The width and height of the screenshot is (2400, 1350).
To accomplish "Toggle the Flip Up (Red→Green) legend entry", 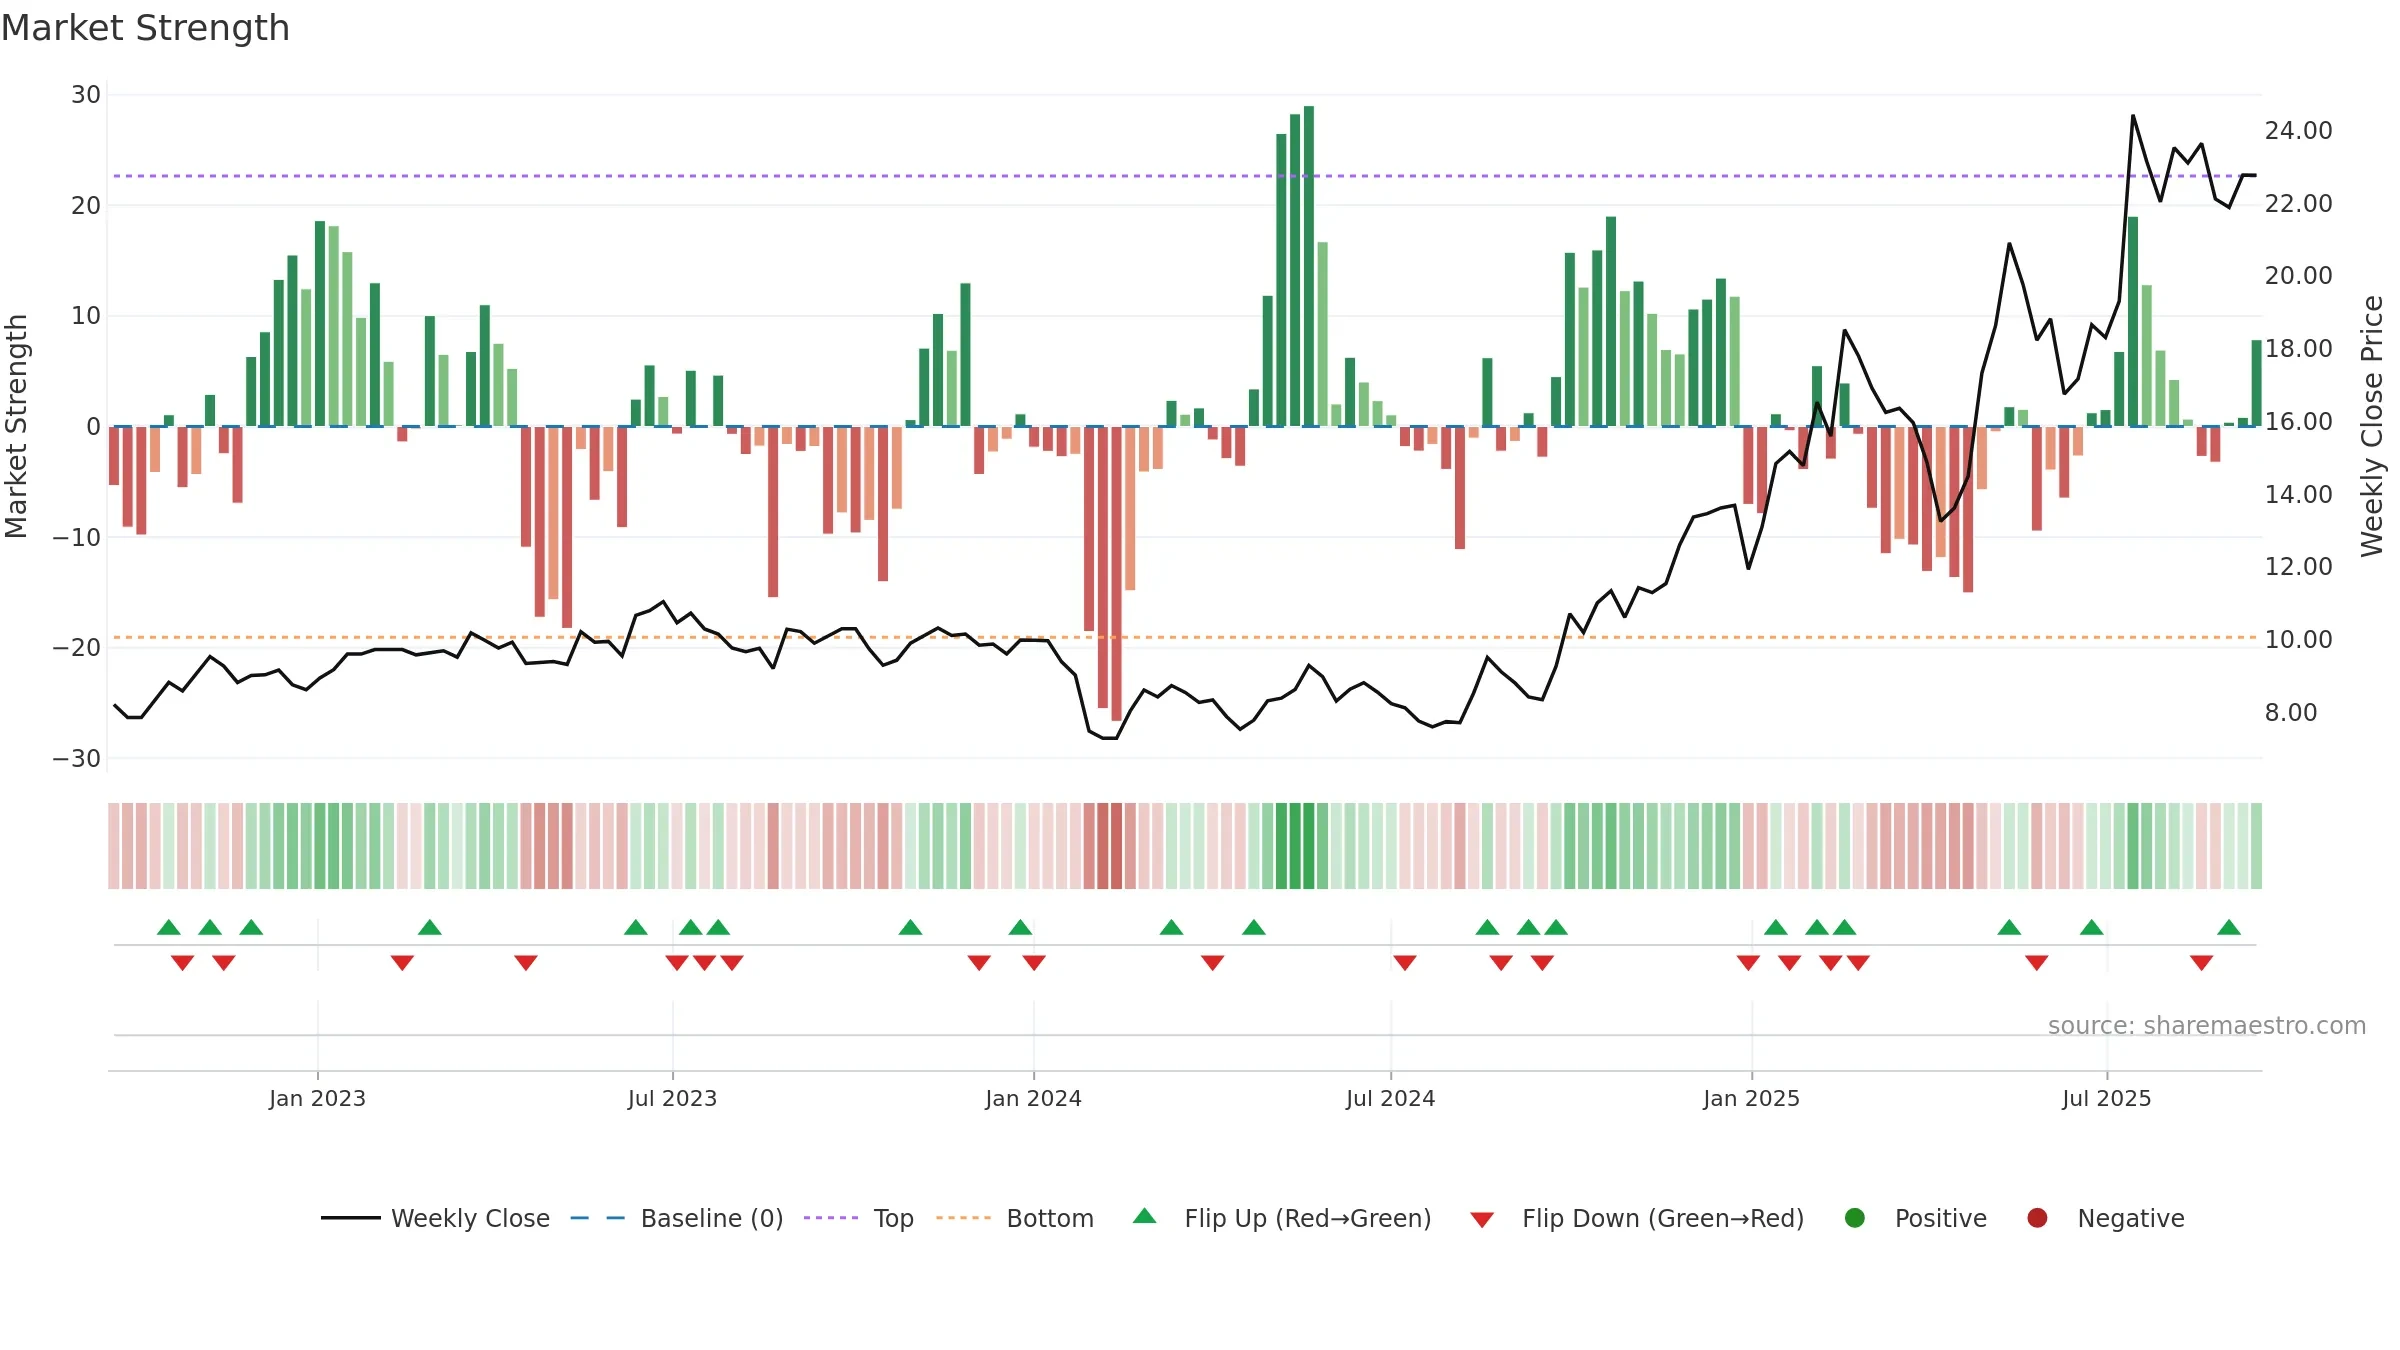I will 1281,1218.
